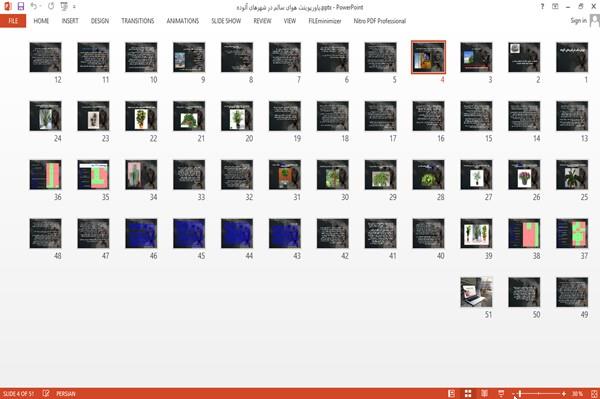
Task: Open the PowerPoint Help question mark
Action: point(542,7)
